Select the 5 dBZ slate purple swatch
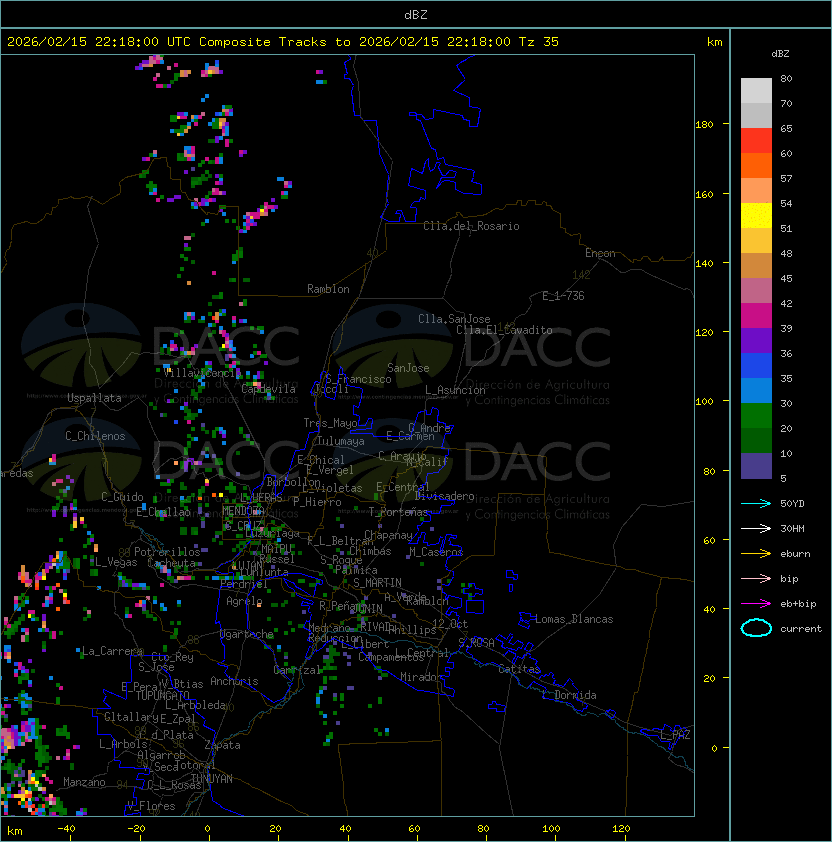Screen dimensions: 832x842 756,466
